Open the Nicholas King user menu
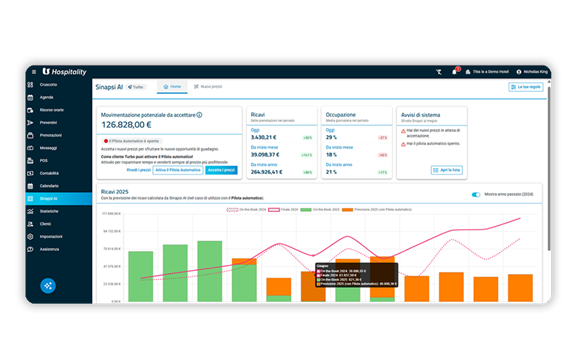The height and width of the screenshot is (362, 576). (x=532, y=72)
